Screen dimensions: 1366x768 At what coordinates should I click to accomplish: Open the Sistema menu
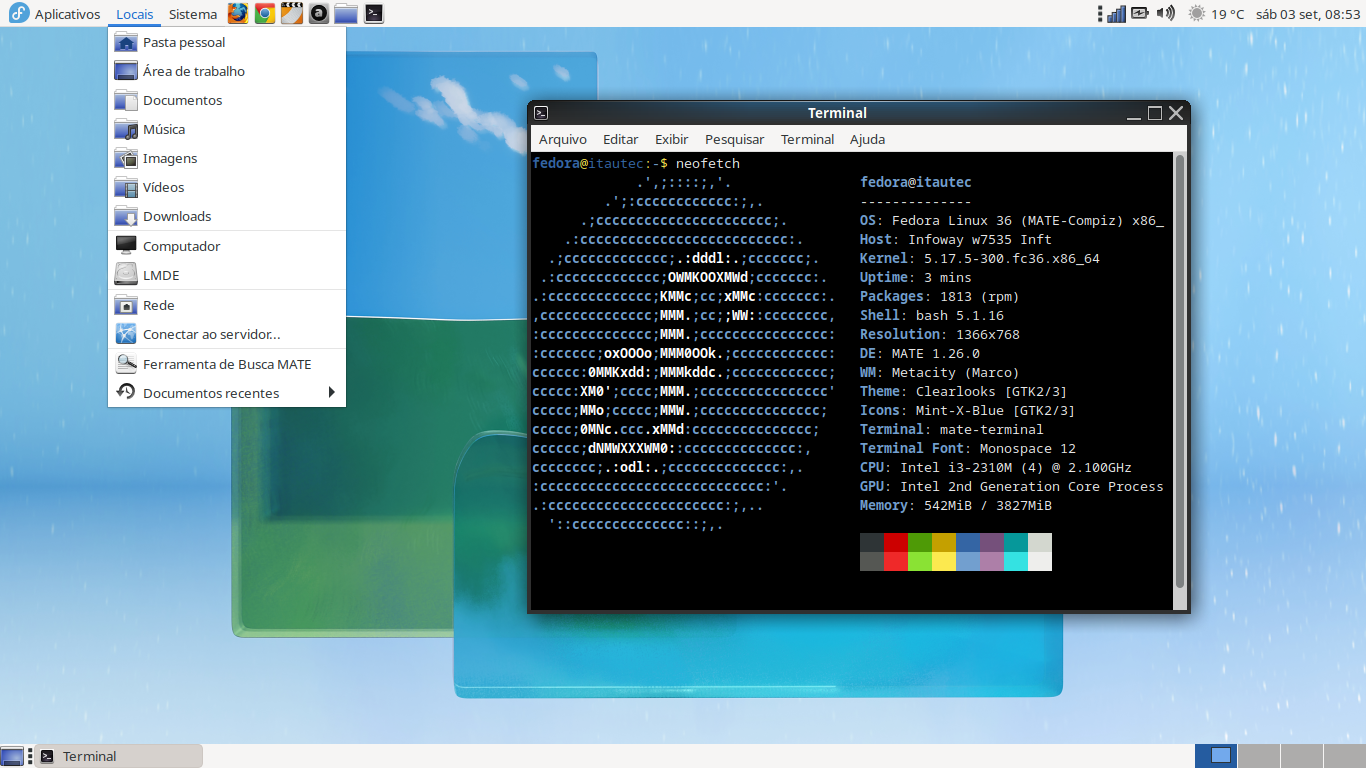point(193,14)
